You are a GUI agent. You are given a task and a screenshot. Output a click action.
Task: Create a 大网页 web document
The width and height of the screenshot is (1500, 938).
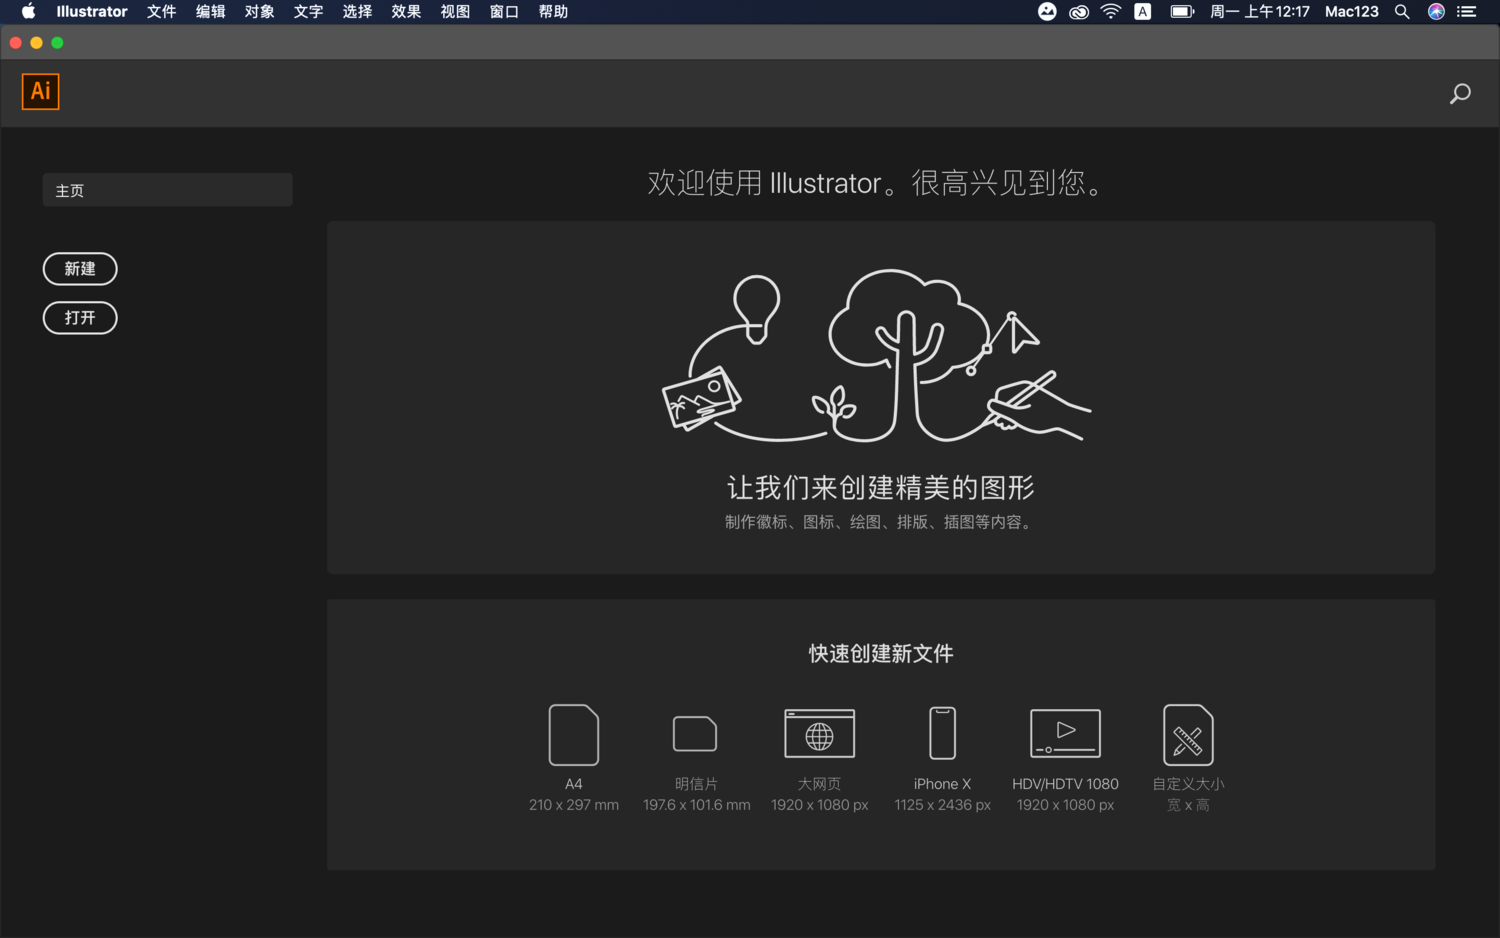[x=819, y=755]
